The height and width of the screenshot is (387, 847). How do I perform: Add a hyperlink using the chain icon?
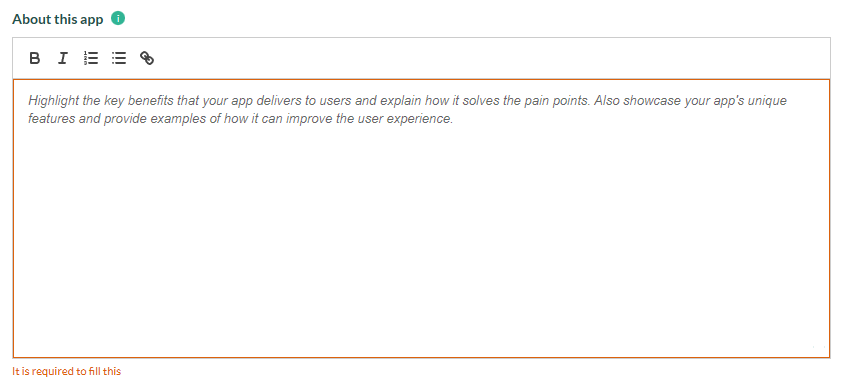[x=147, y=58]
